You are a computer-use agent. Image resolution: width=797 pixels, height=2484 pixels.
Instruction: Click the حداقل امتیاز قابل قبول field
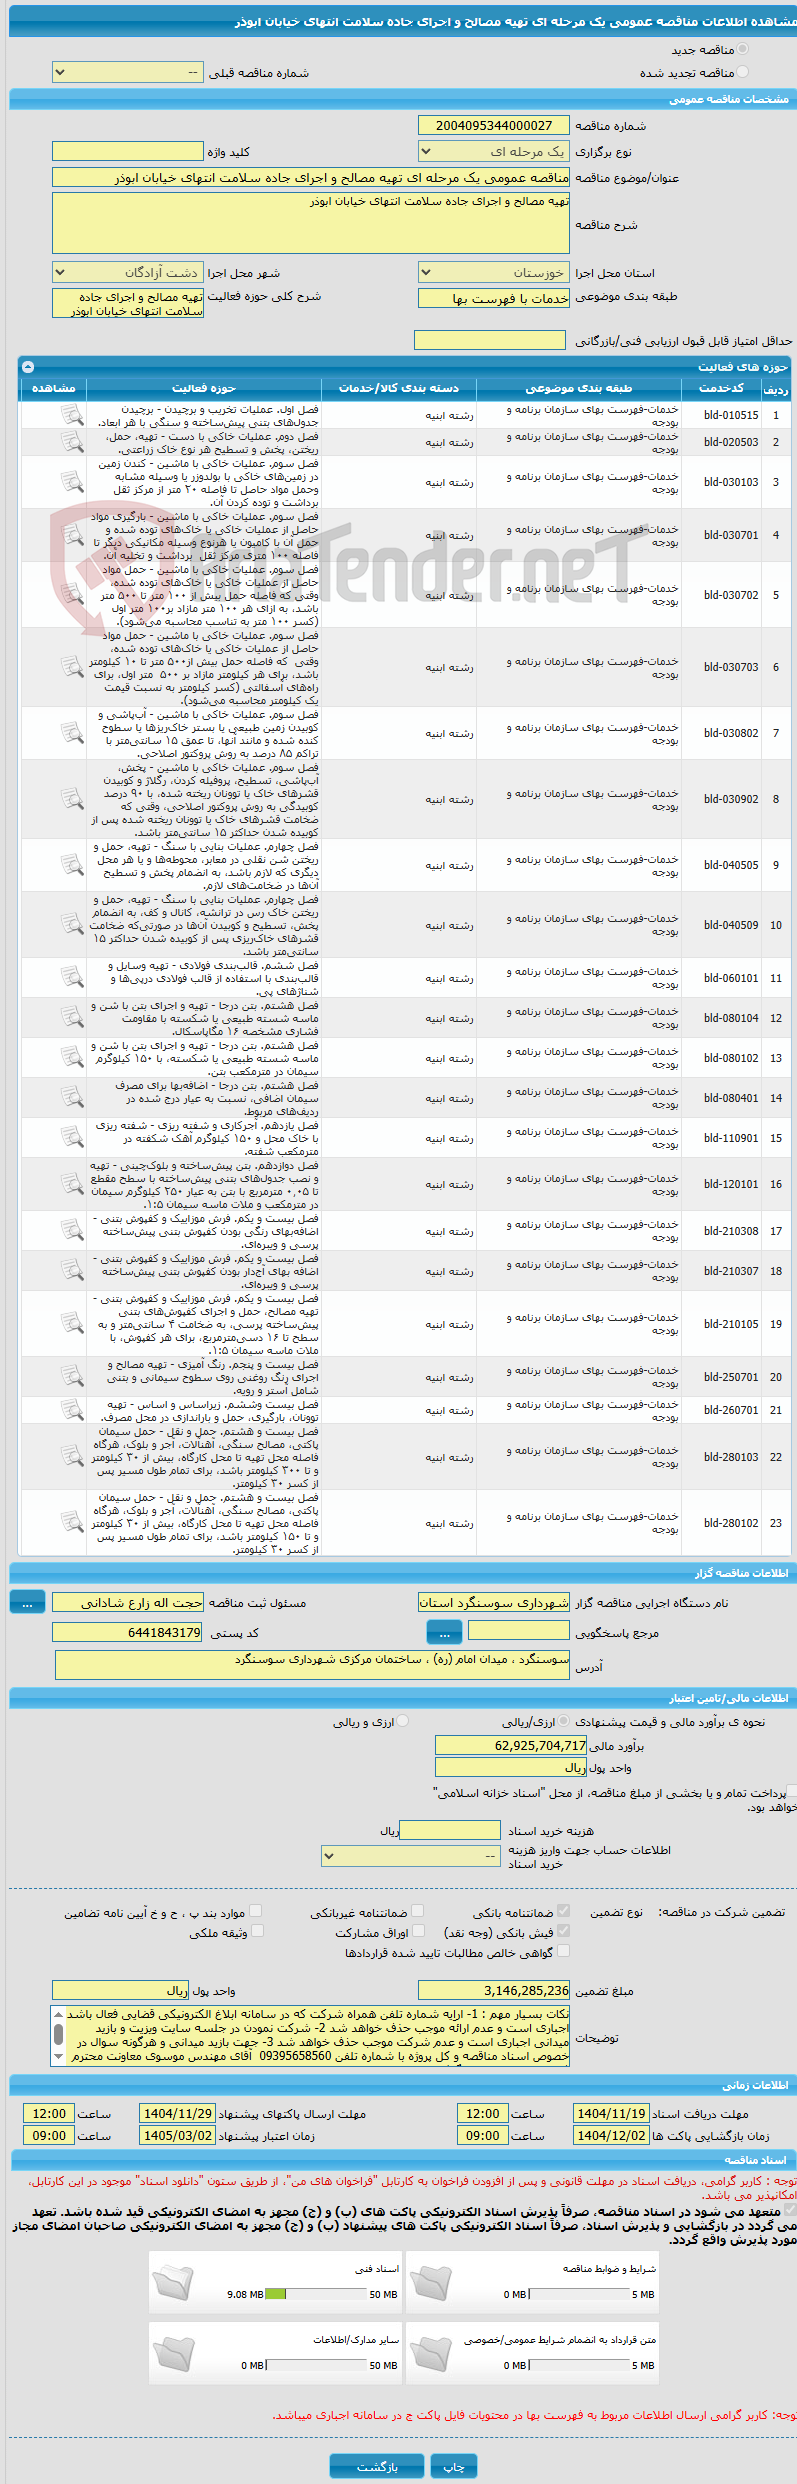pyautogui.click(x=490, y=340)
